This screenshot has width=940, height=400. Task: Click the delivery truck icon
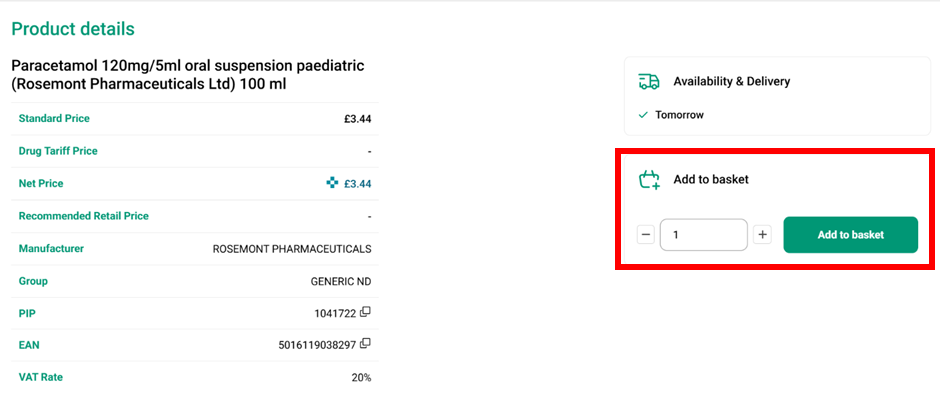tap(649, 82)
